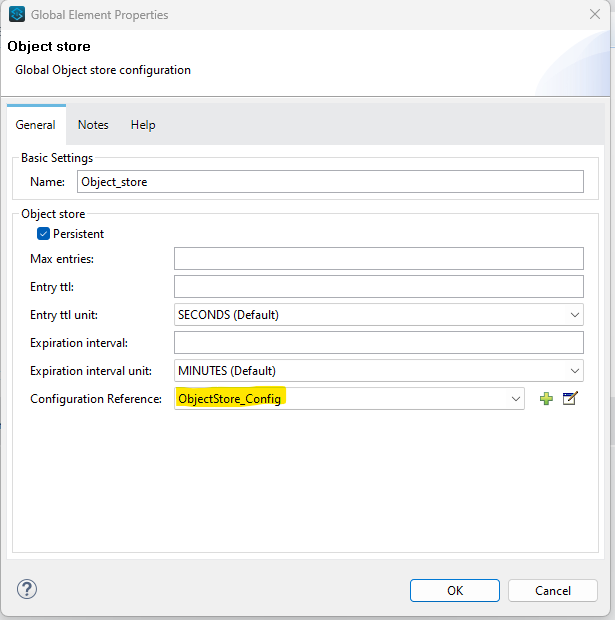Viewport: 615px width, 620px height.
Task: Open the Expiration interval unit dropdown
Action: pos(574,370)
